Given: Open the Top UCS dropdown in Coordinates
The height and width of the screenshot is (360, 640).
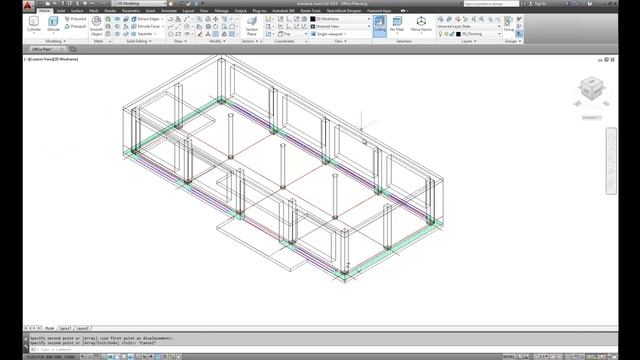Looking at the screenshot, I should tap(293, 34).
